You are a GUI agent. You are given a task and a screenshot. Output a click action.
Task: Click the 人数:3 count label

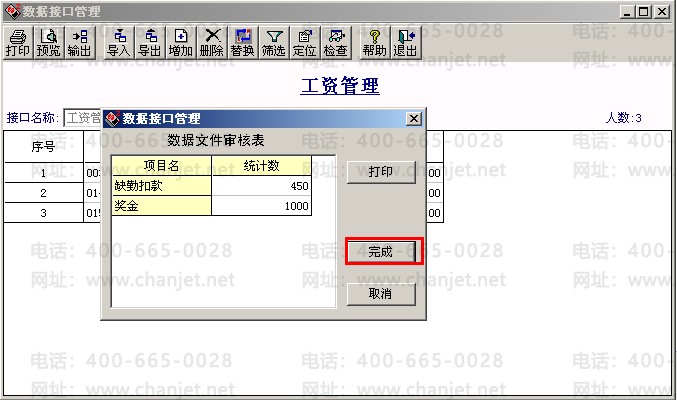point(623,117)
